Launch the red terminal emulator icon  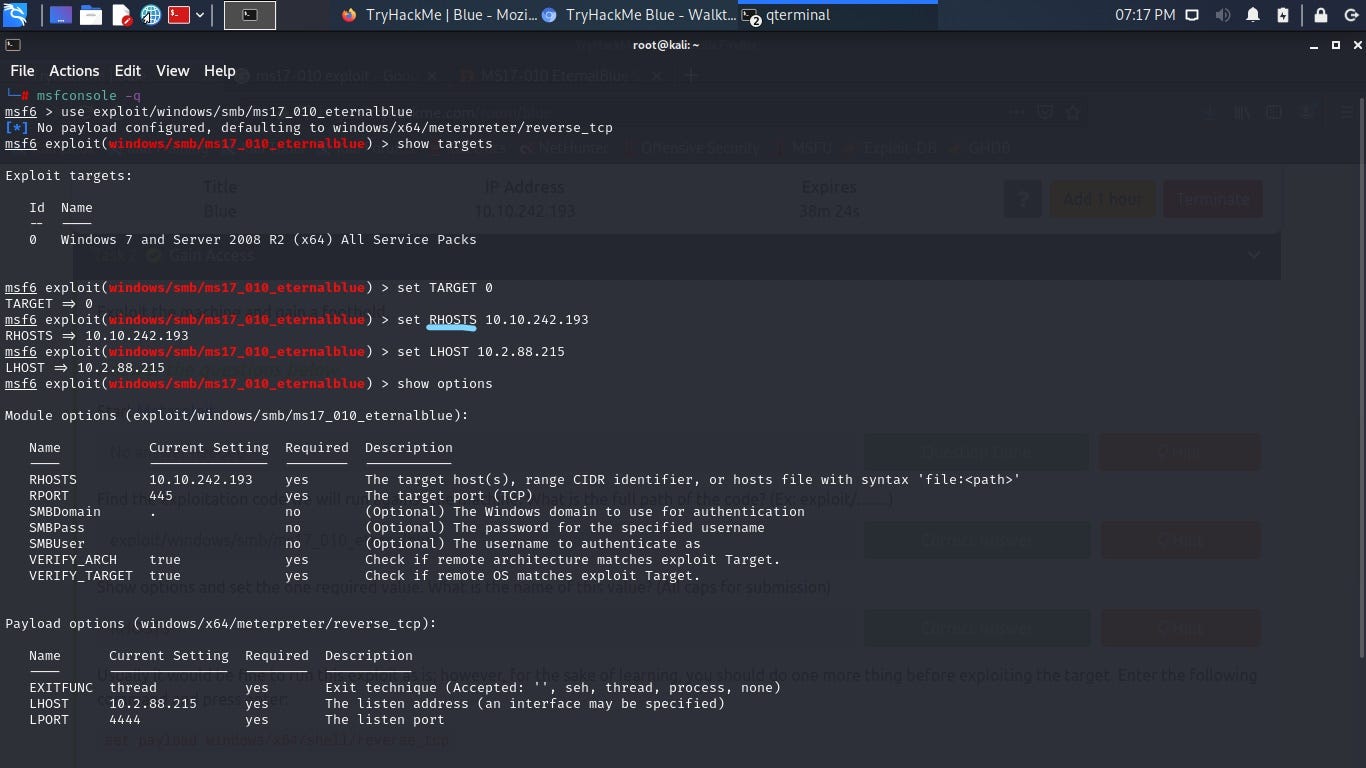[179, 15]
